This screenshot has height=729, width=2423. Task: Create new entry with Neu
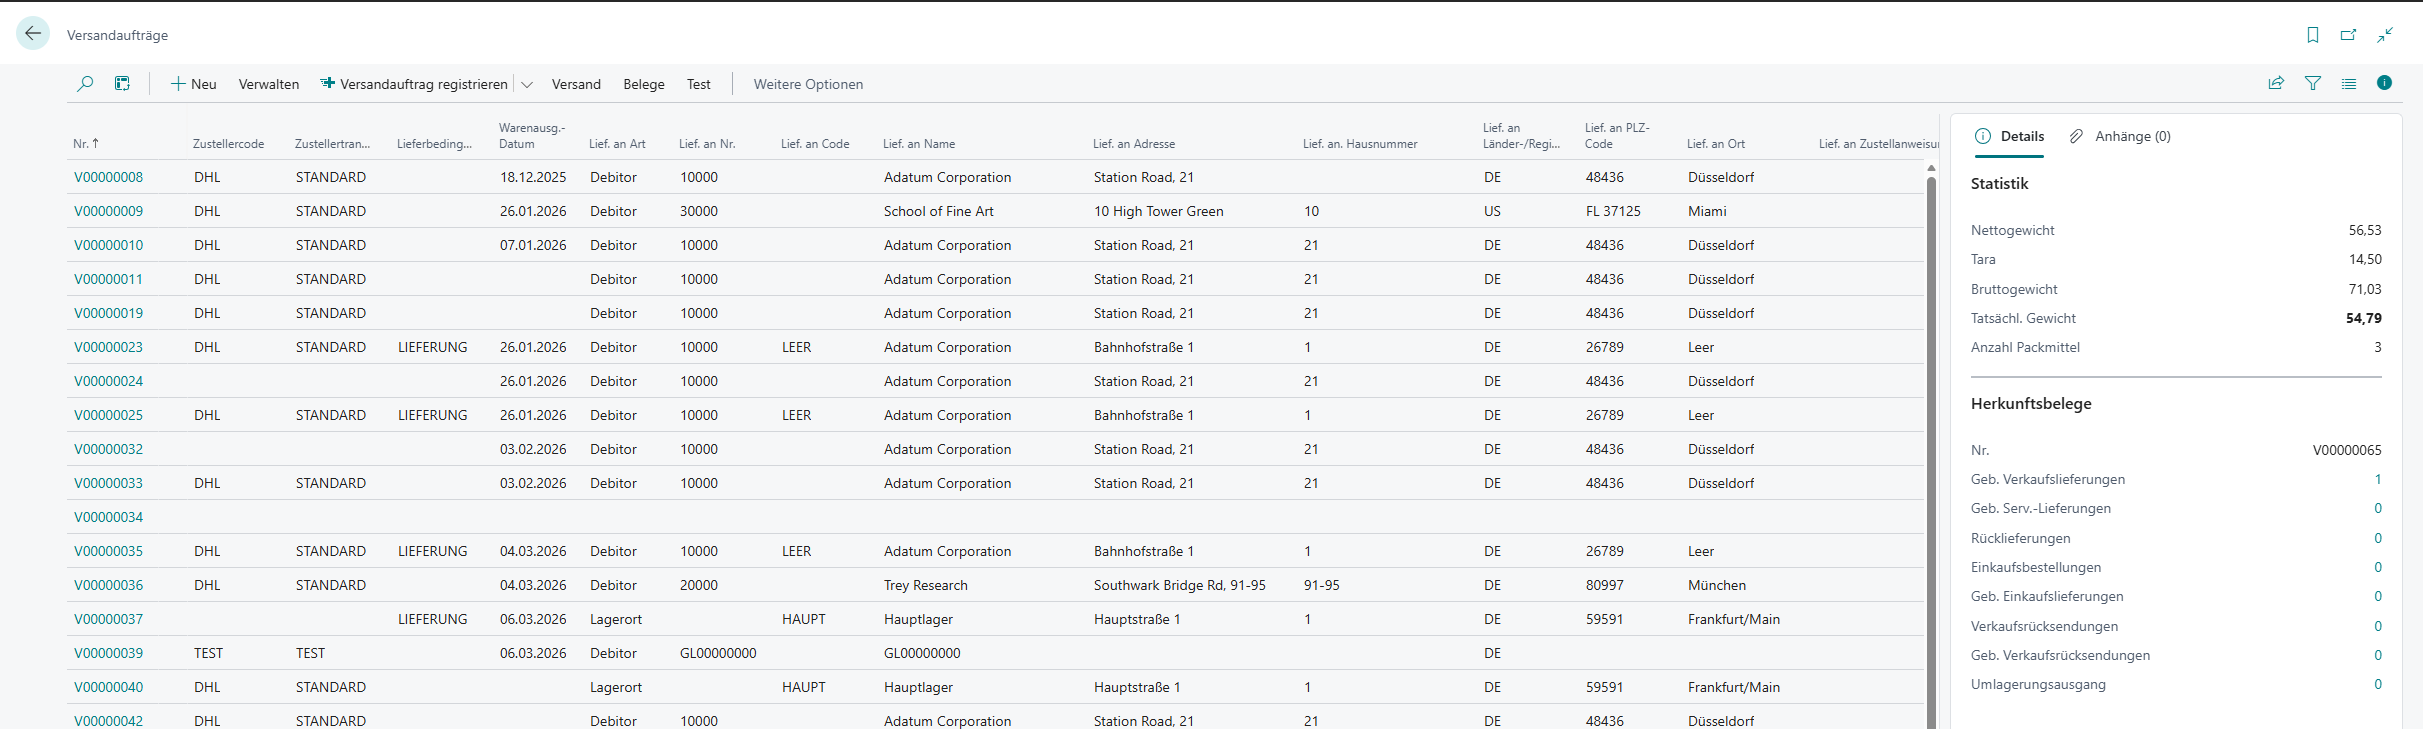193,84
